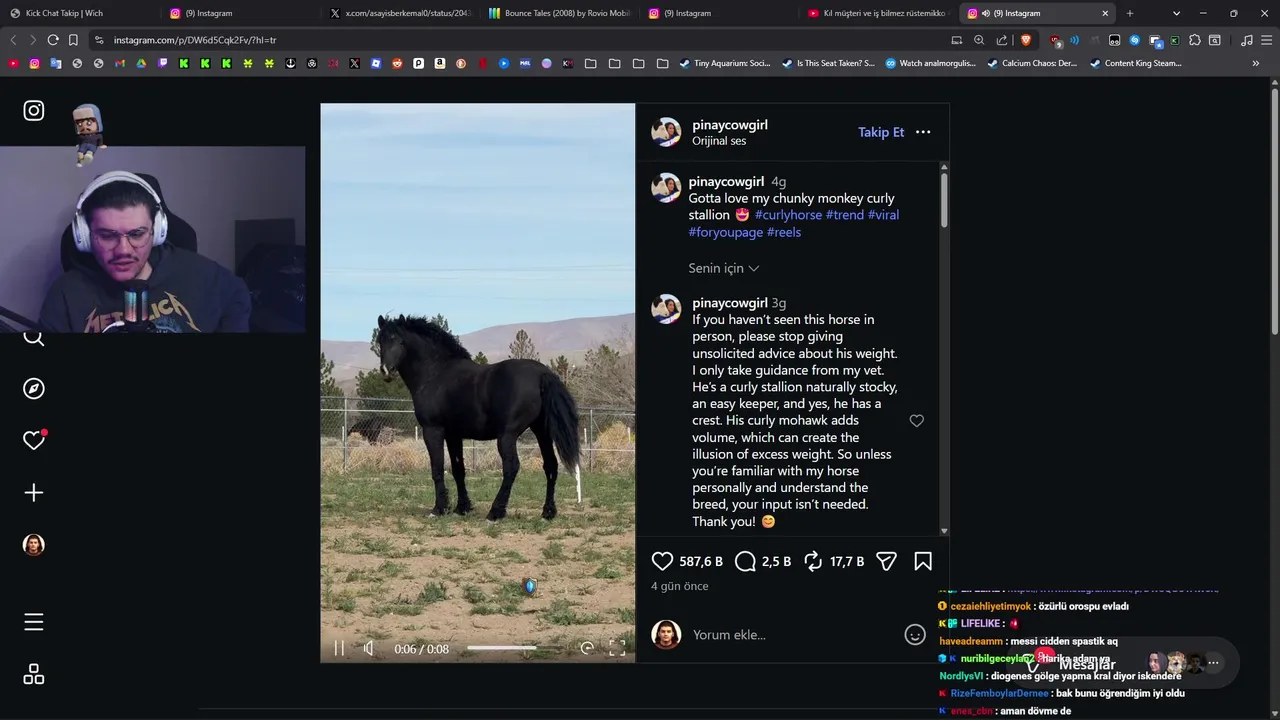Repost using the repost arrows icon
The height and width of the screenshot is (720, 1280).
[x=813, y=562]
